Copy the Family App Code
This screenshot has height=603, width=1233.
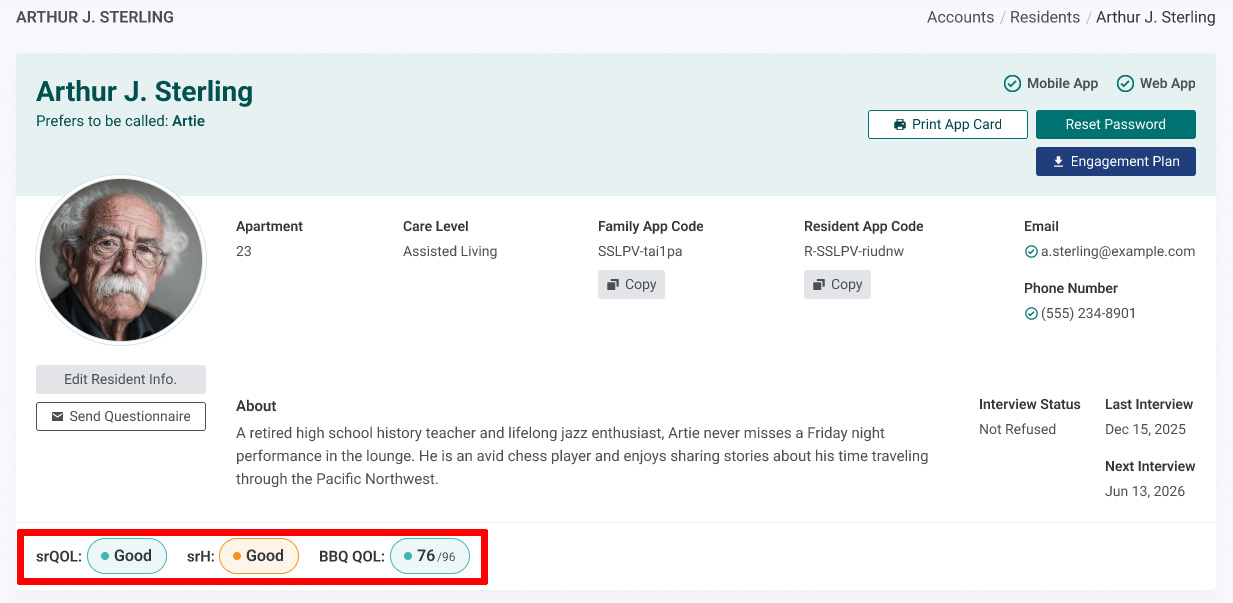pyautogui.click(x=631, y=284)
